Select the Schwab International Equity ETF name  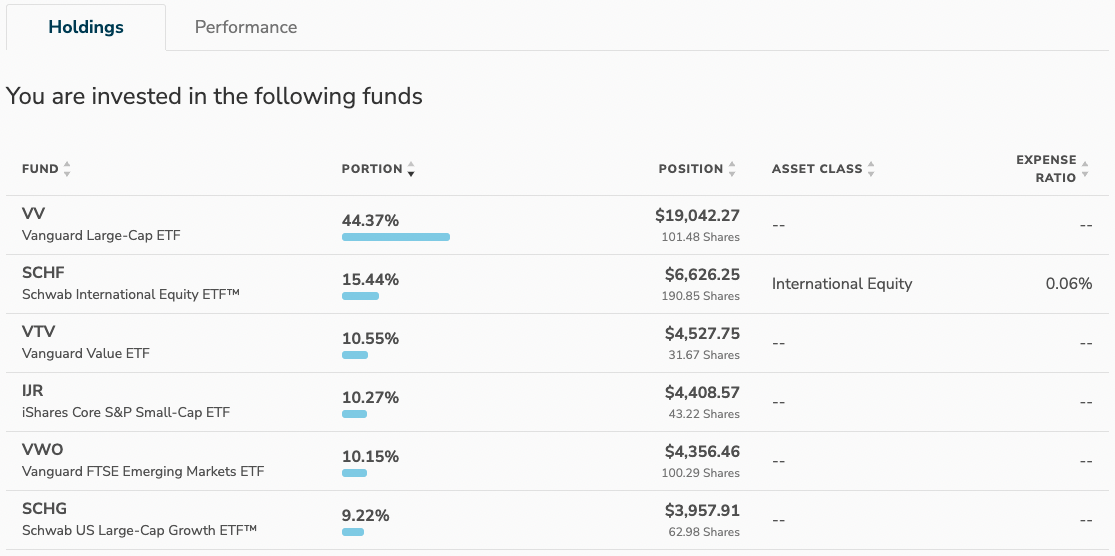131,294
